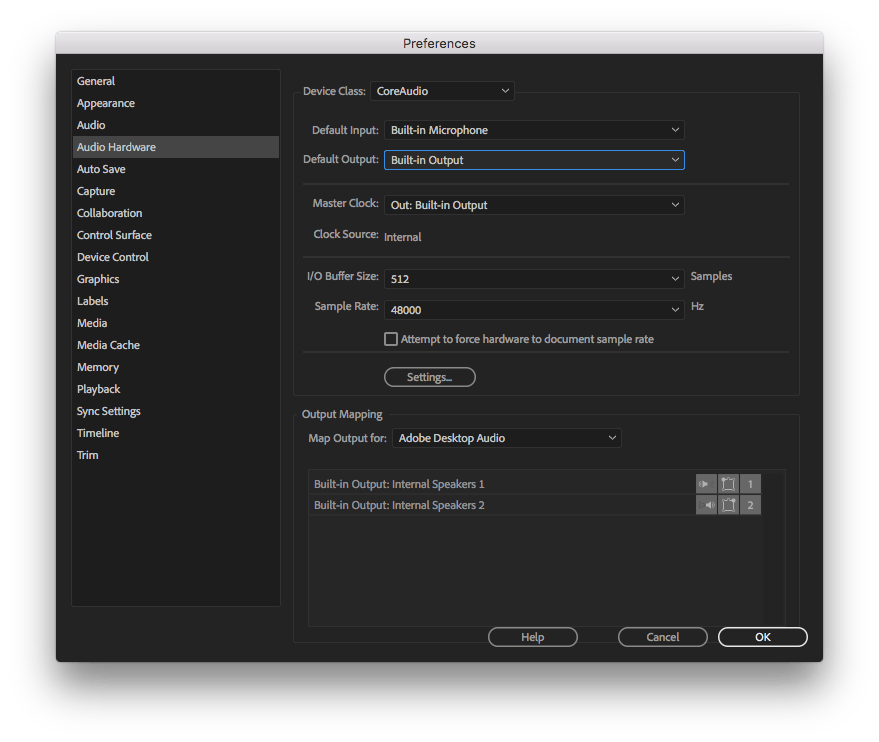Open the Default Output dropdown

(x=534, y=160)
